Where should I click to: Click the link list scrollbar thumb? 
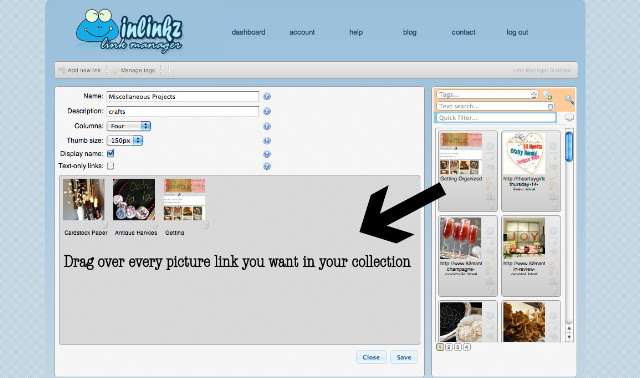569,147
